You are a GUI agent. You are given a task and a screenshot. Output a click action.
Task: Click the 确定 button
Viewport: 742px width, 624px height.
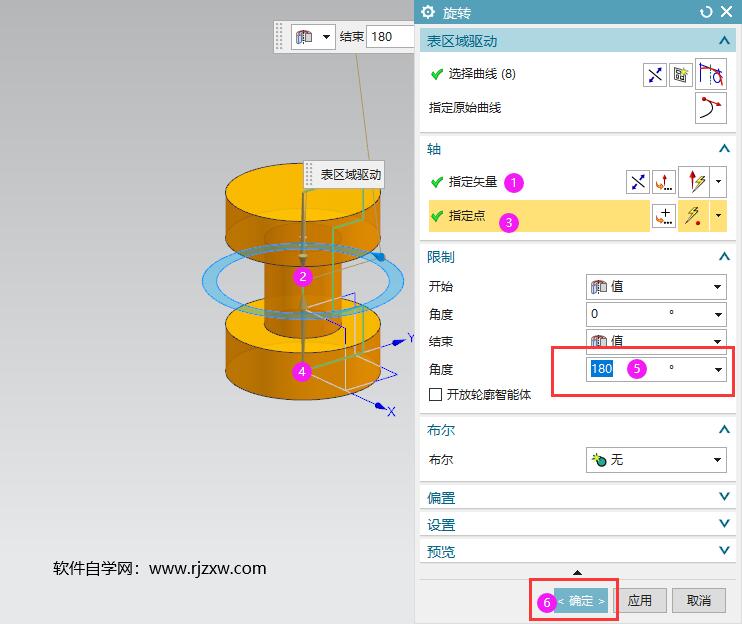[581, 601]
